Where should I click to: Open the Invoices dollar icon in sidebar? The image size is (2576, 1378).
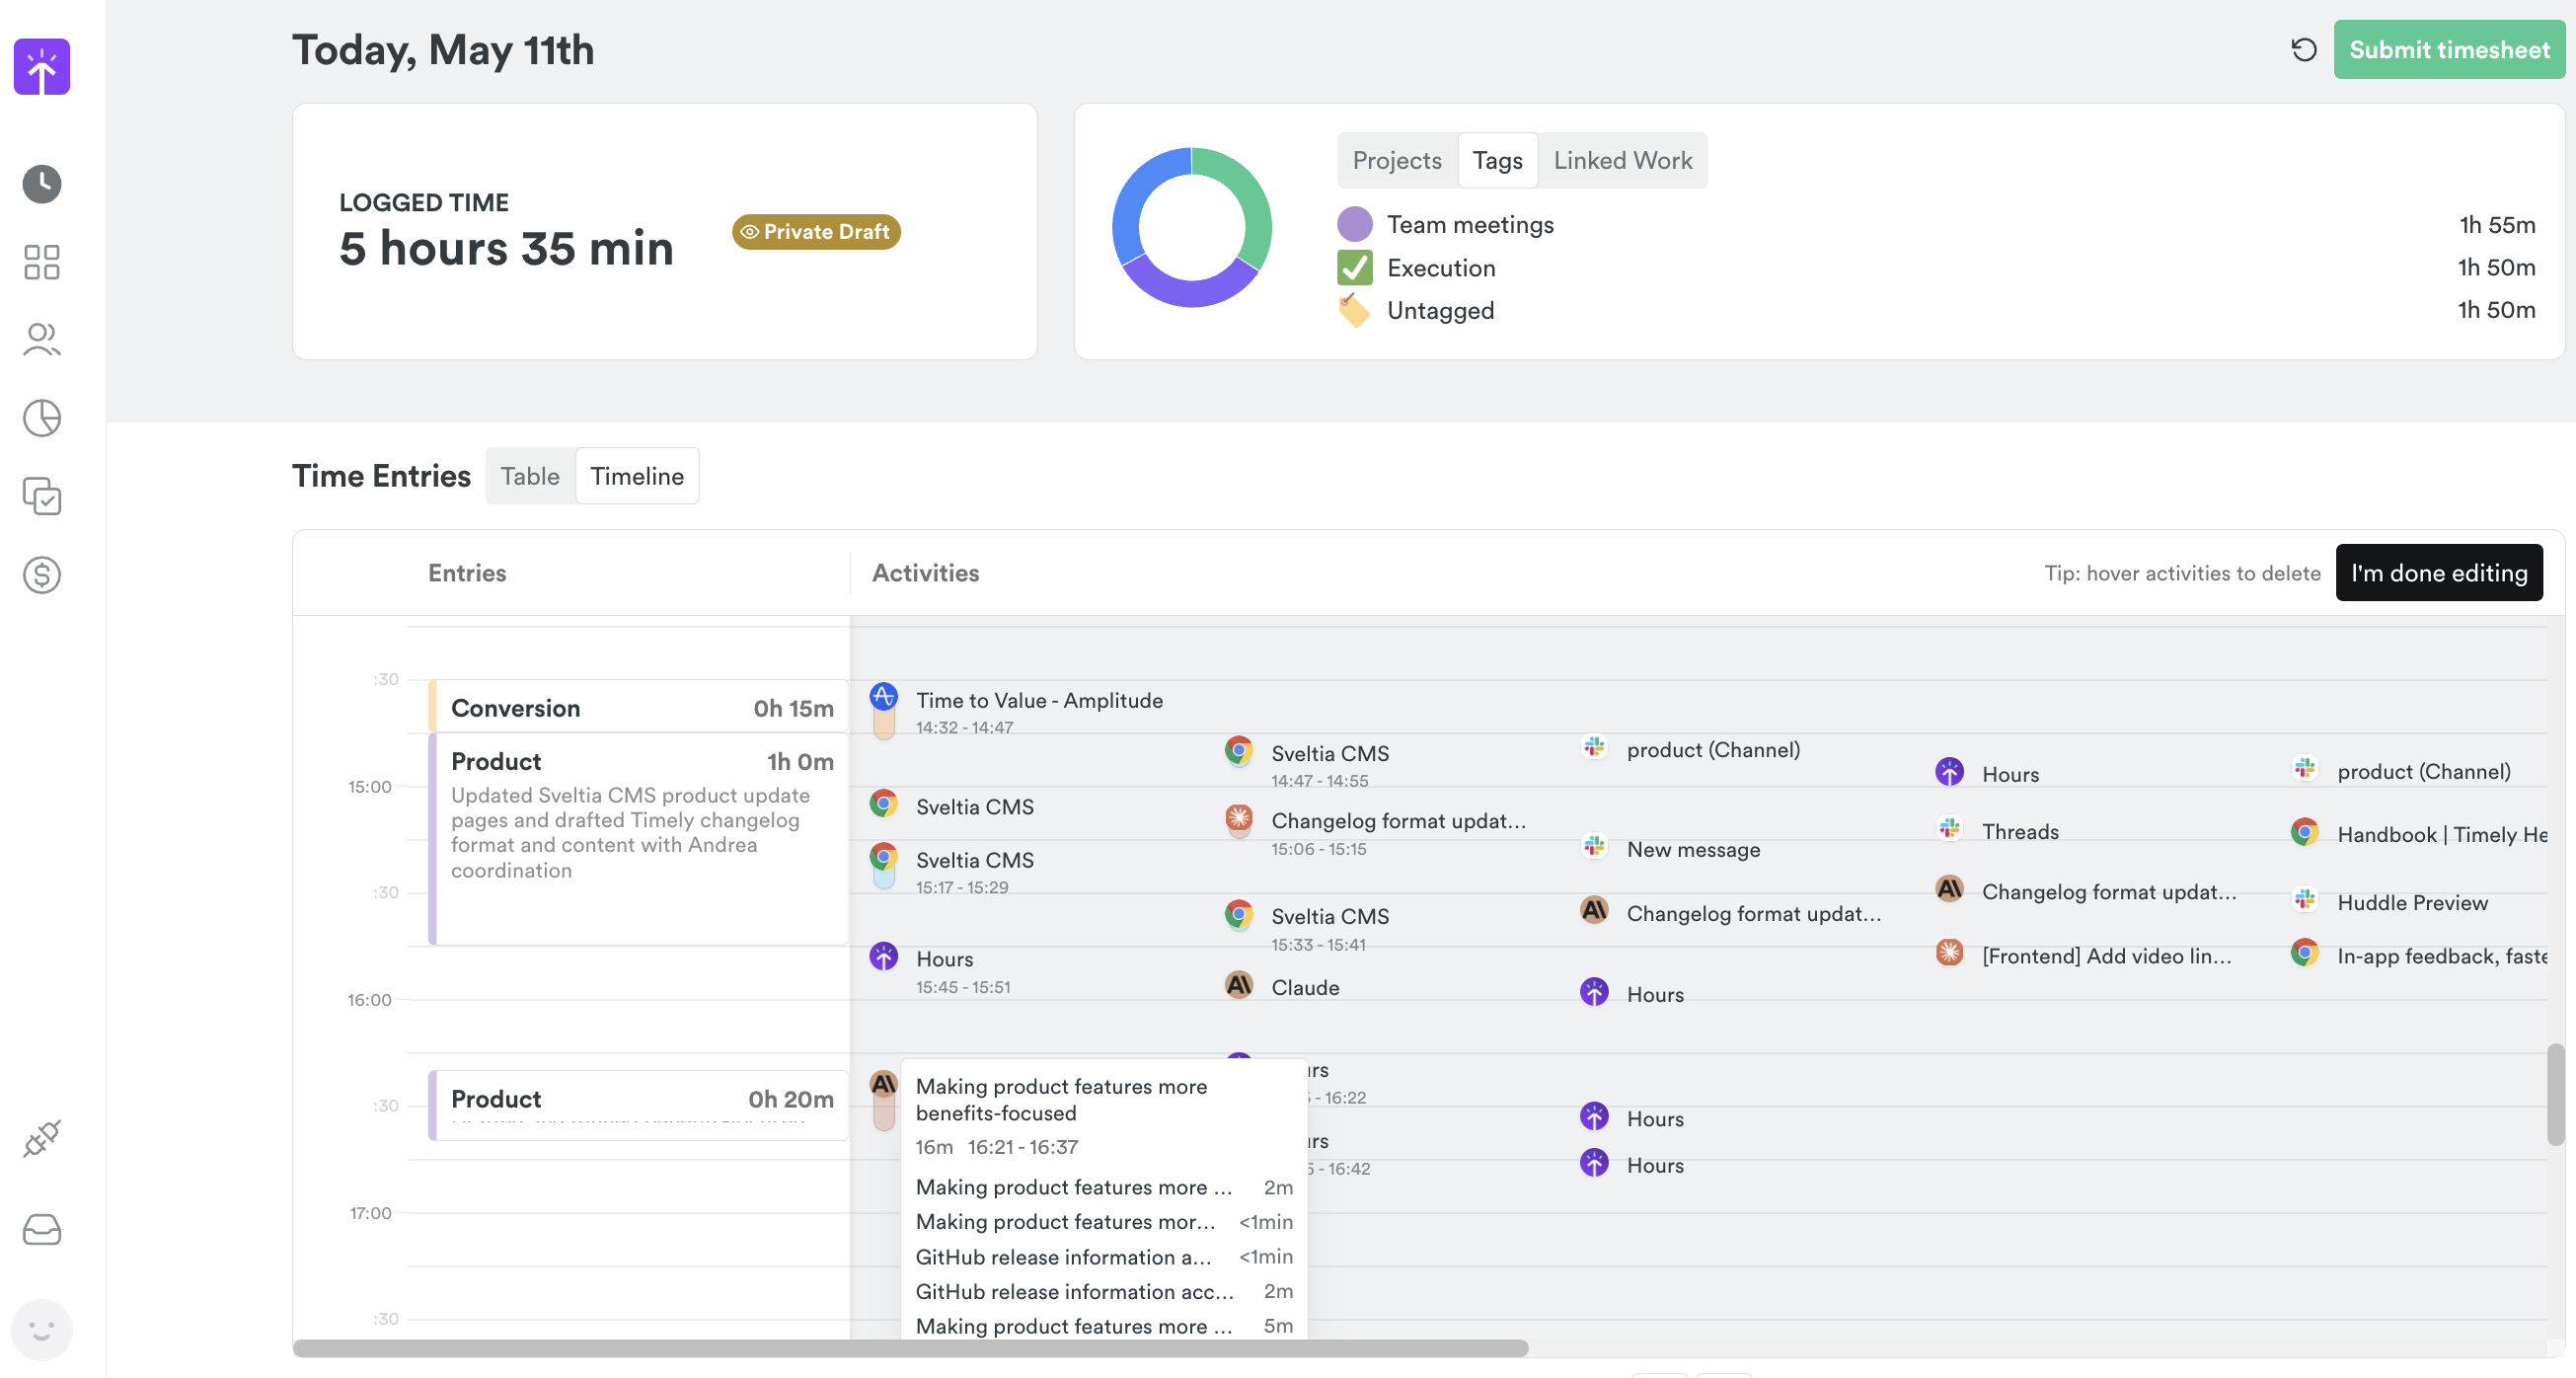[x=42, y=574]
